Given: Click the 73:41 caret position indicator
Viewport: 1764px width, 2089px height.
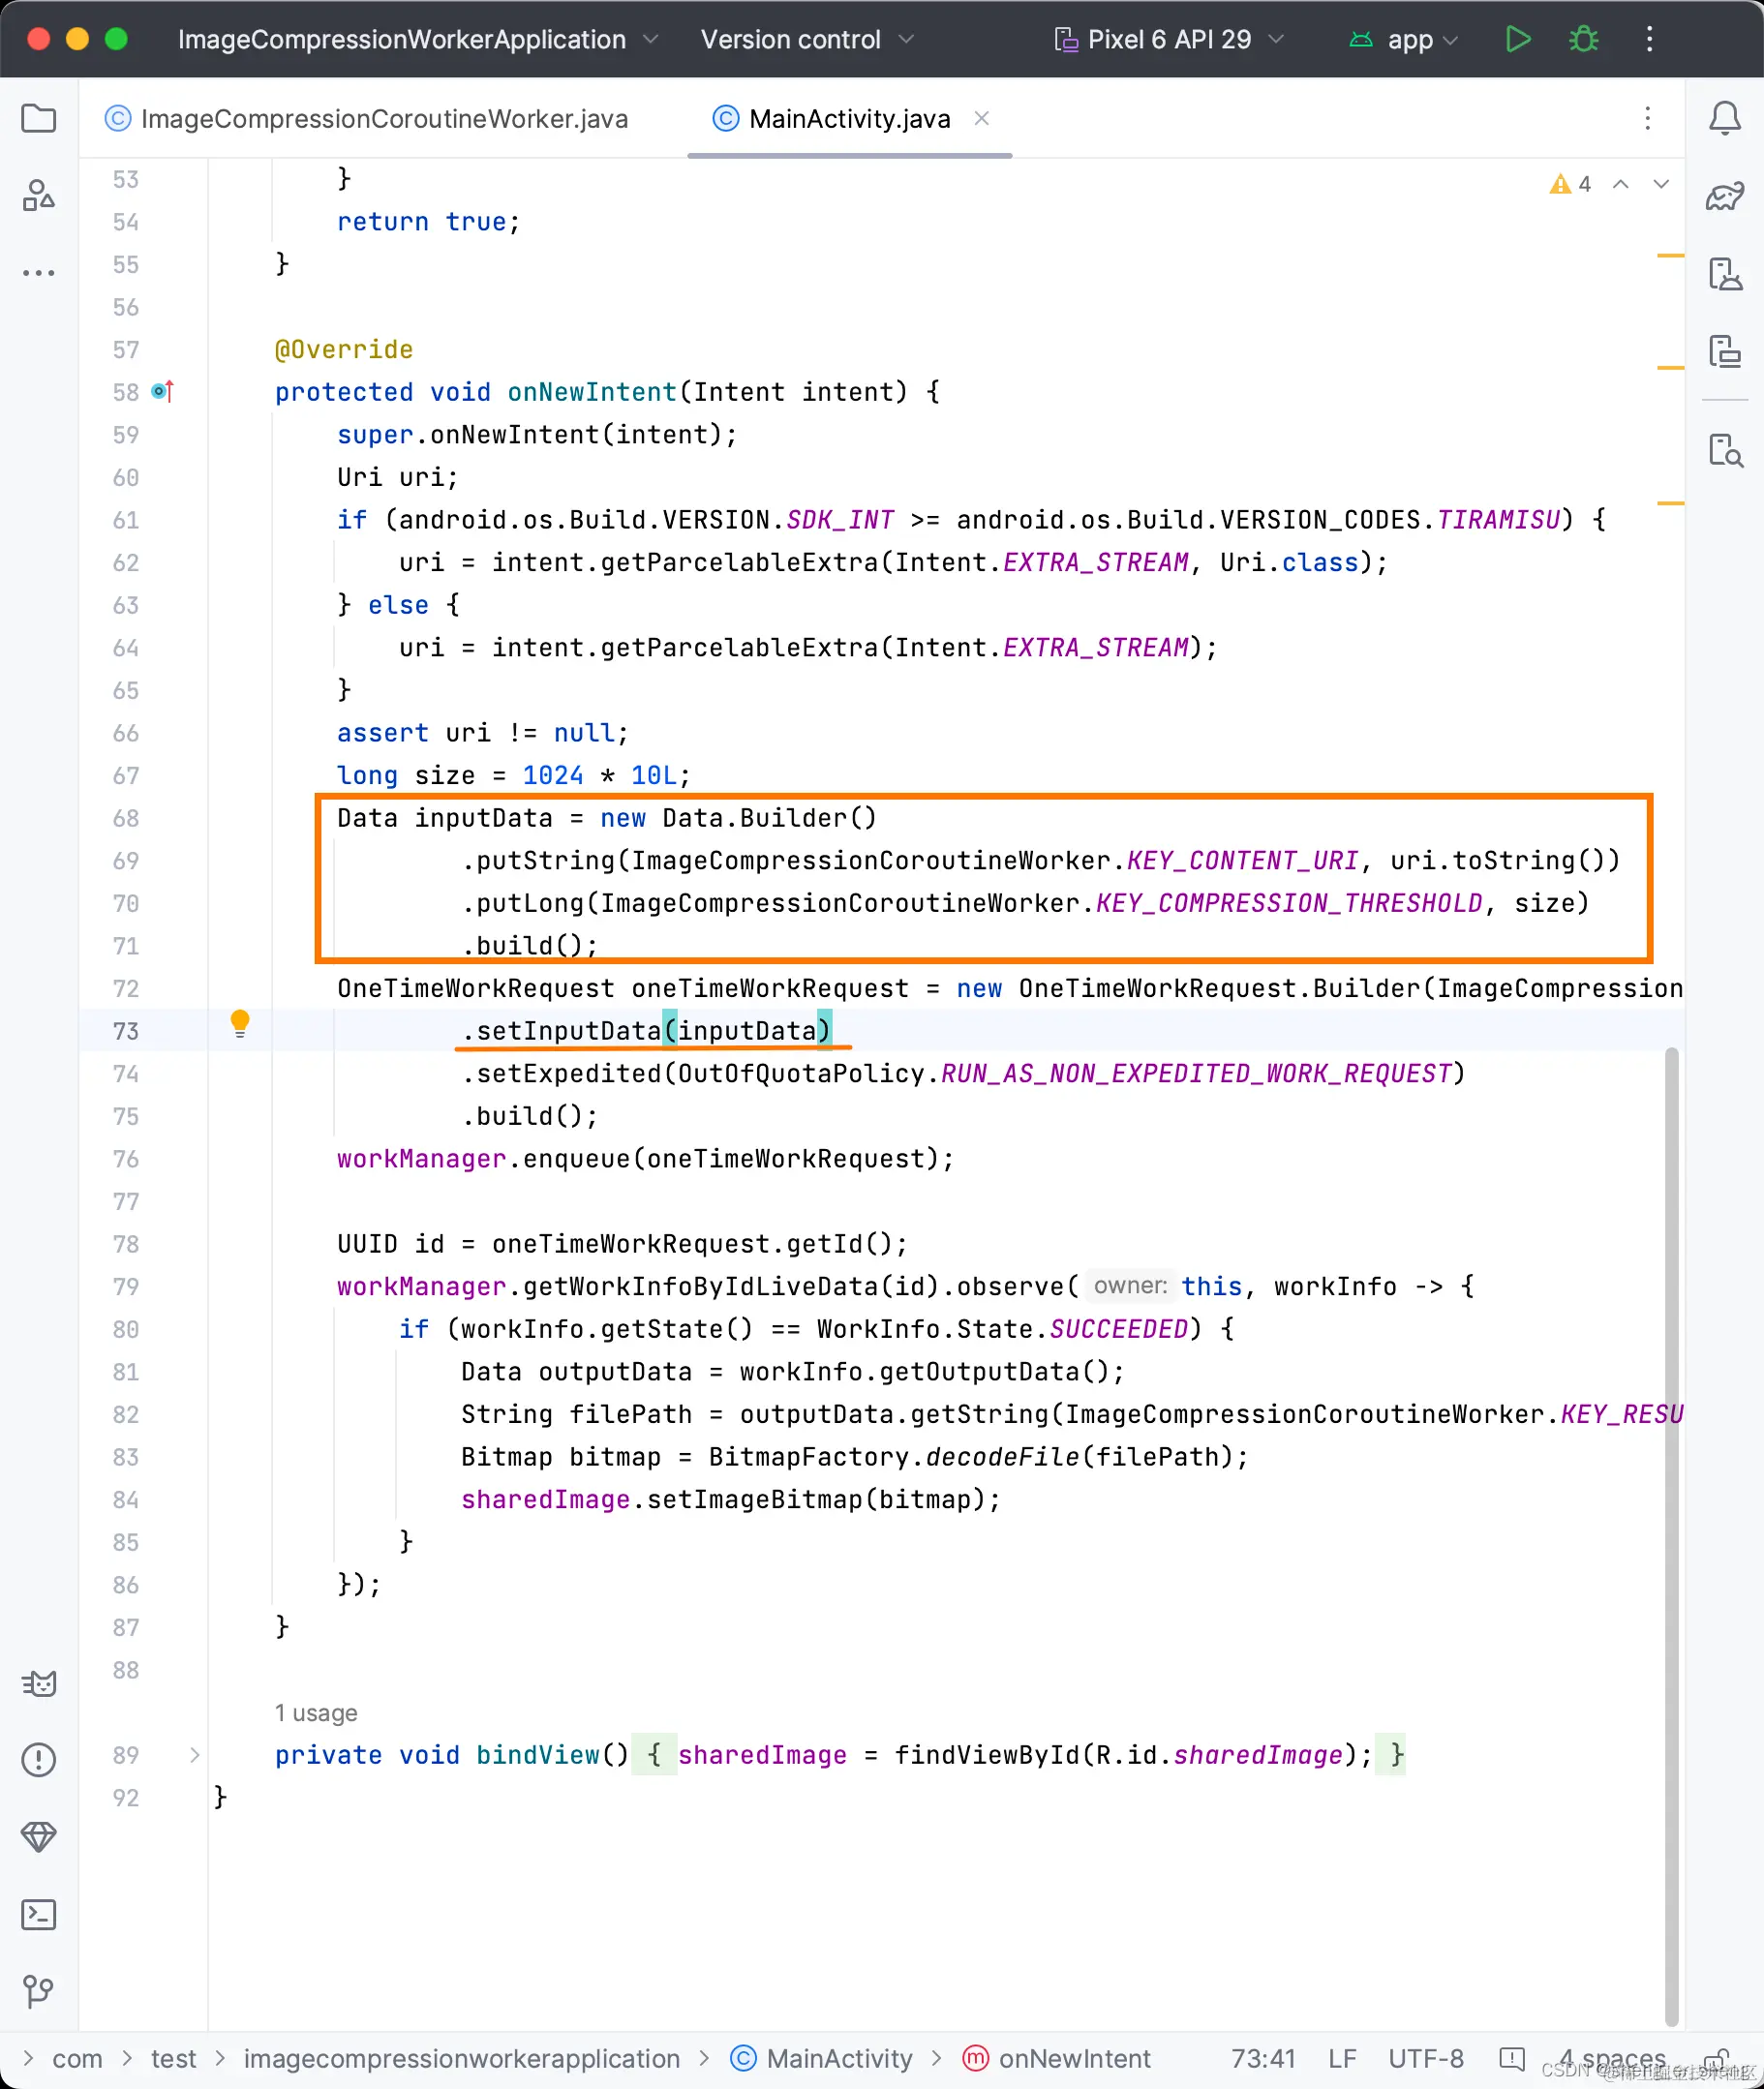Looking at the screenshot, I should click(1263, 2059).
